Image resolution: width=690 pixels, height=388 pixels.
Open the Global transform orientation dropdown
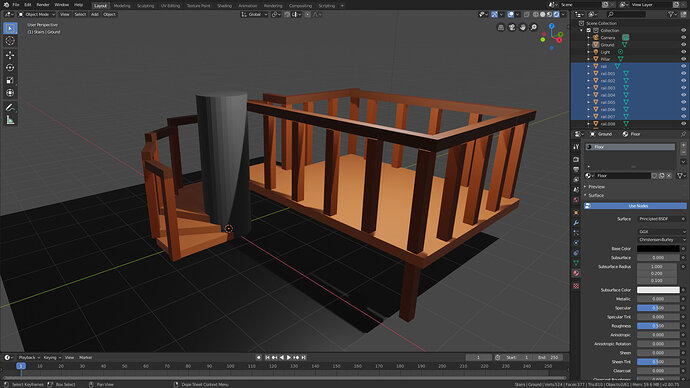click(x=254, y=15)
